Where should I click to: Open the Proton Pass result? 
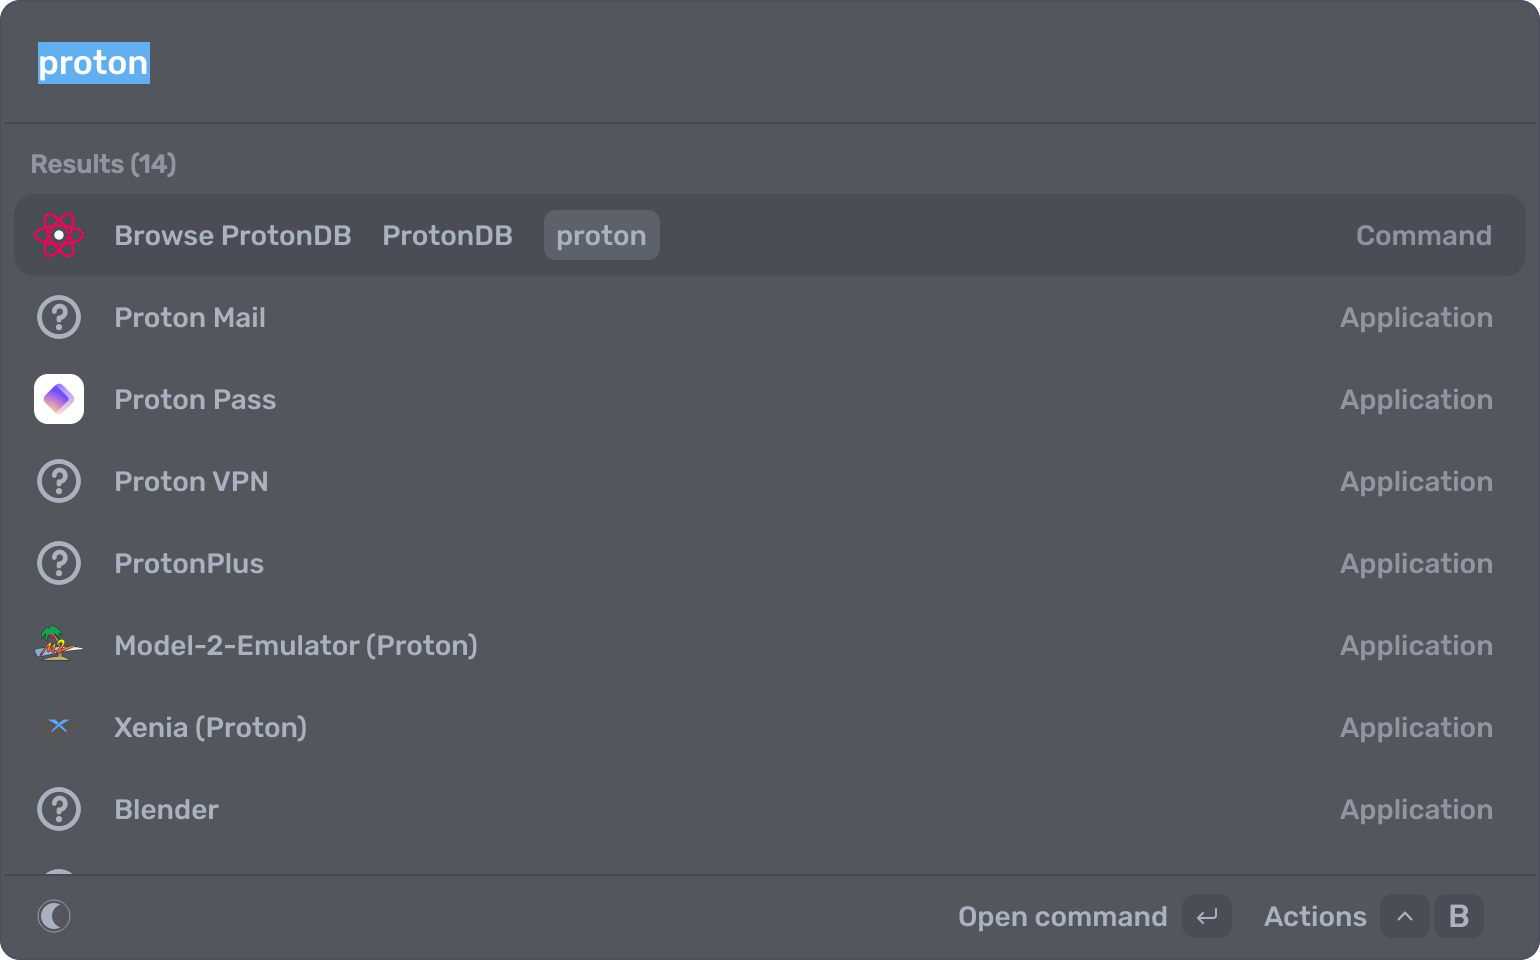195,399
